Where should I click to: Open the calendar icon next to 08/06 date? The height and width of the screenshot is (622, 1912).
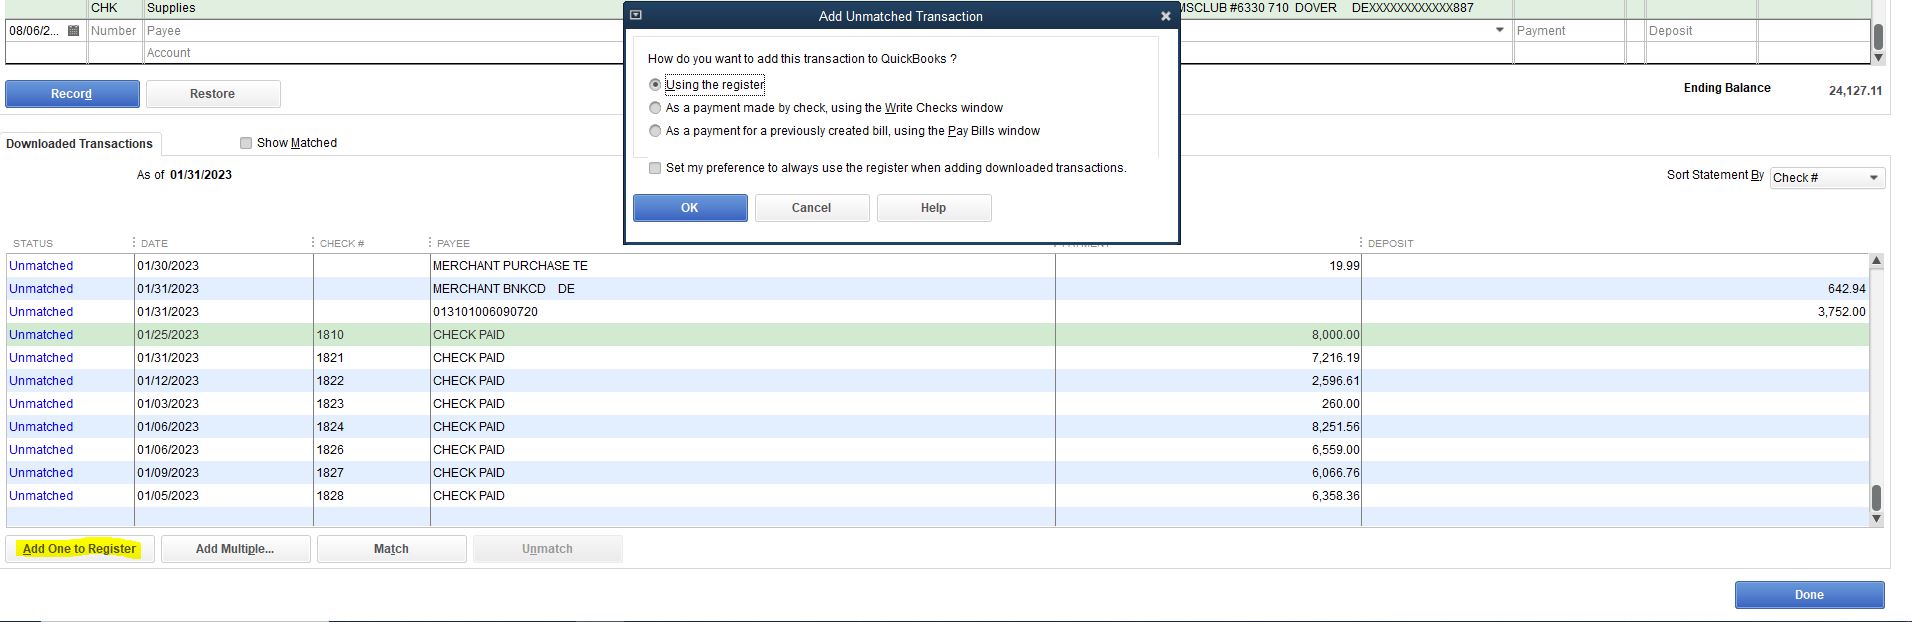(x=73, y=31)
